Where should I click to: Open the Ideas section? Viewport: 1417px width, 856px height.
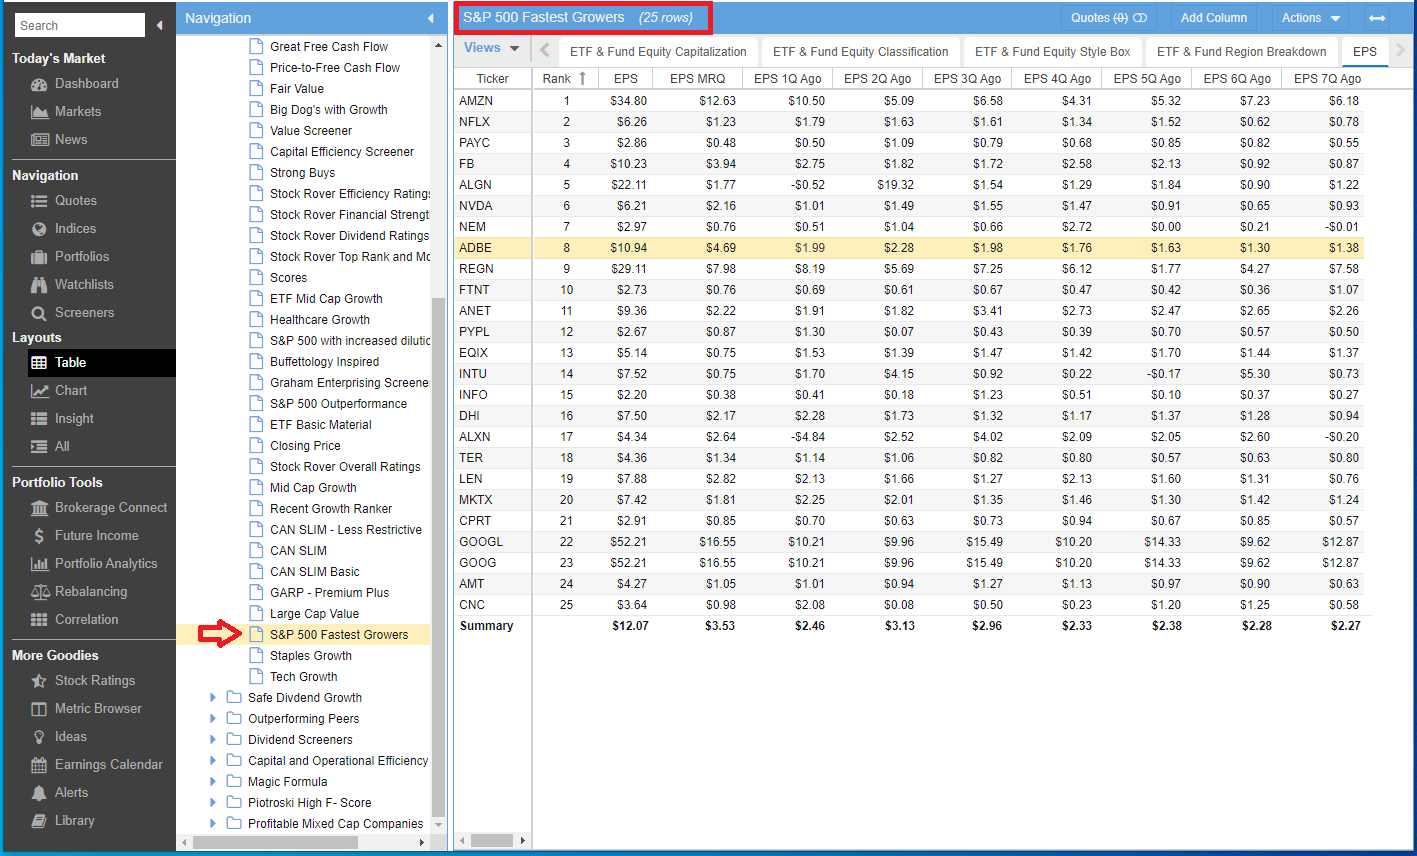coord(59,737)
